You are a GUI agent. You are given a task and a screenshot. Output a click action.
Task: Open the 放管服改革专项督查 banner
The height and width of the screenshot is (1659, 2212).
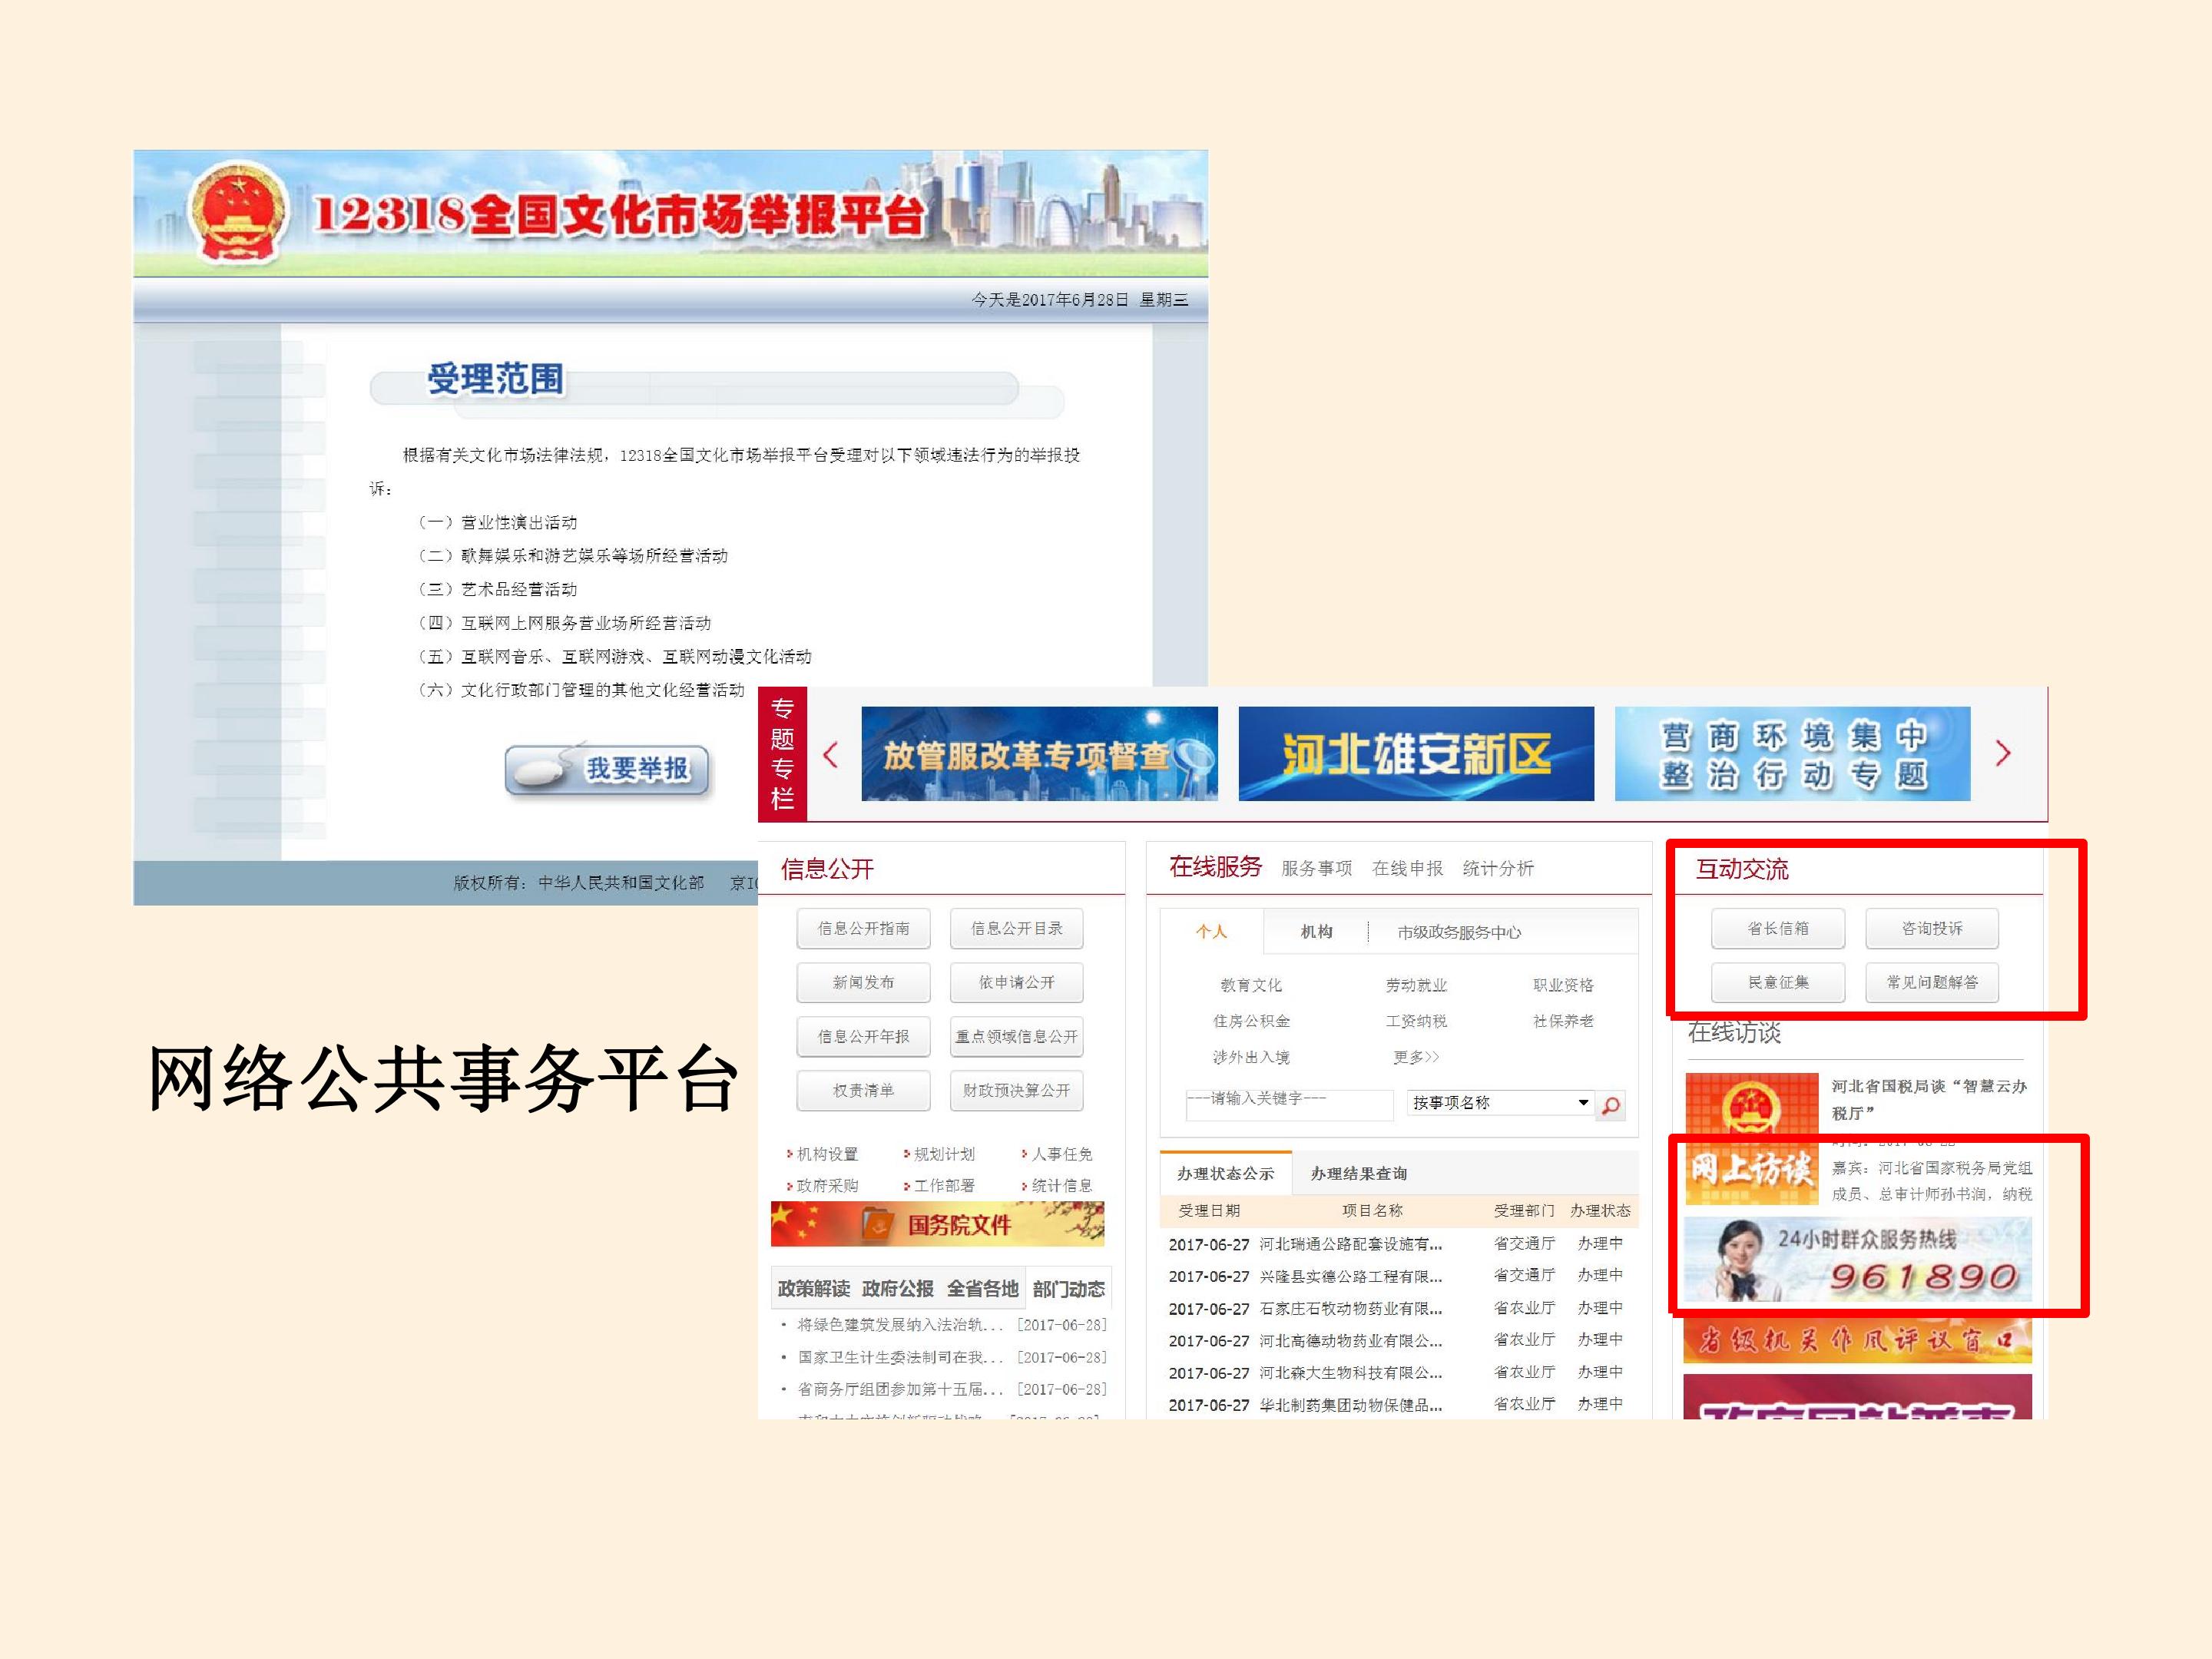(x=1039, y=754)
